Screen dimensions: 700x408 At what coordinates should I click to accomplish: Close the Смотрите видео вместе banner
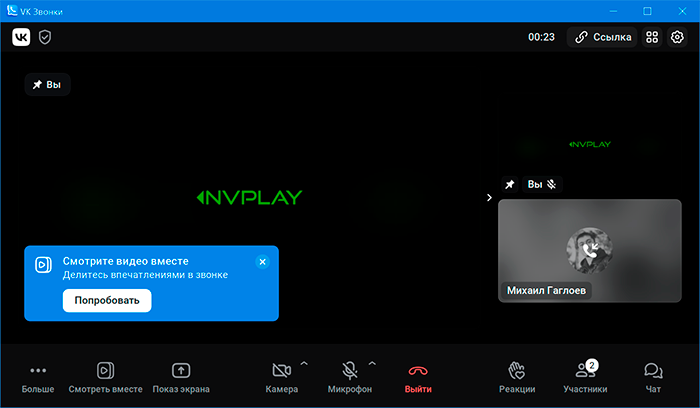click(x=262, y=262)
